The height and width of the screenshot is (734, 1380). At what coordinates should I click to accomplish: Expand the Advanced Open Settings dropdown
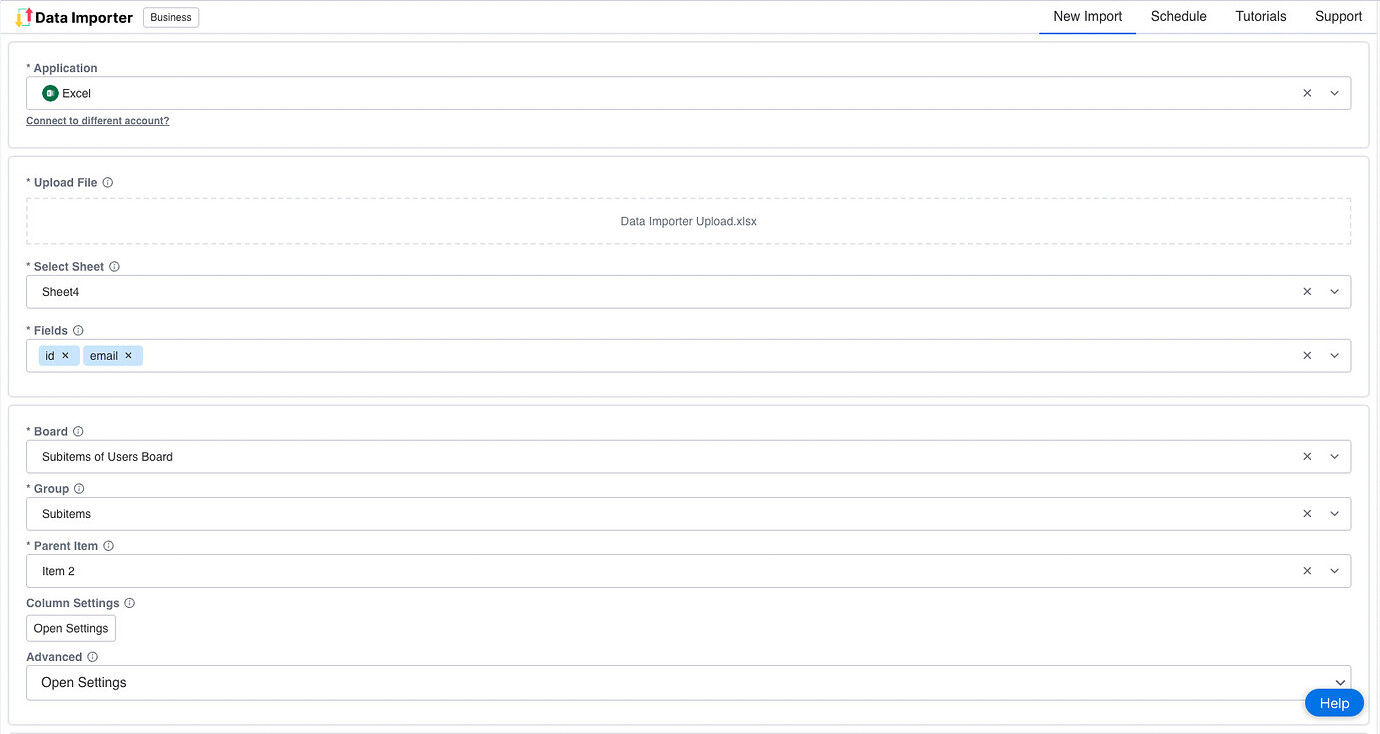[1341, 682]
